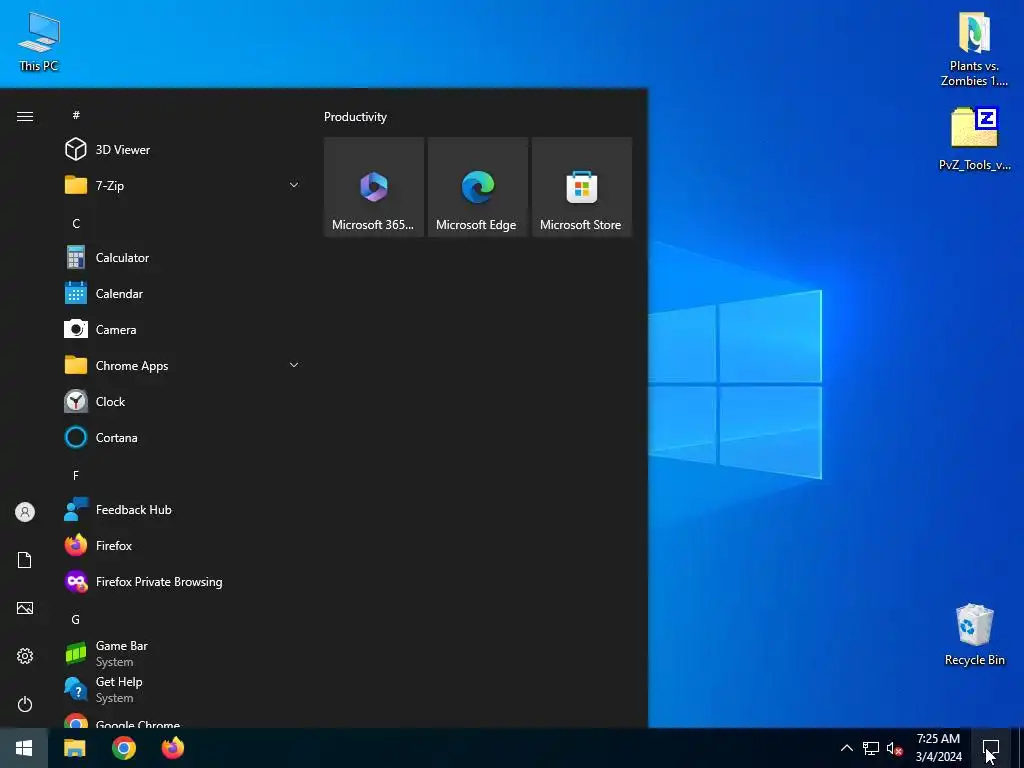The height and width of the screenshot is (768, 1024).
Task: Click the muted volume tray icon
Action: pos(894,748)
